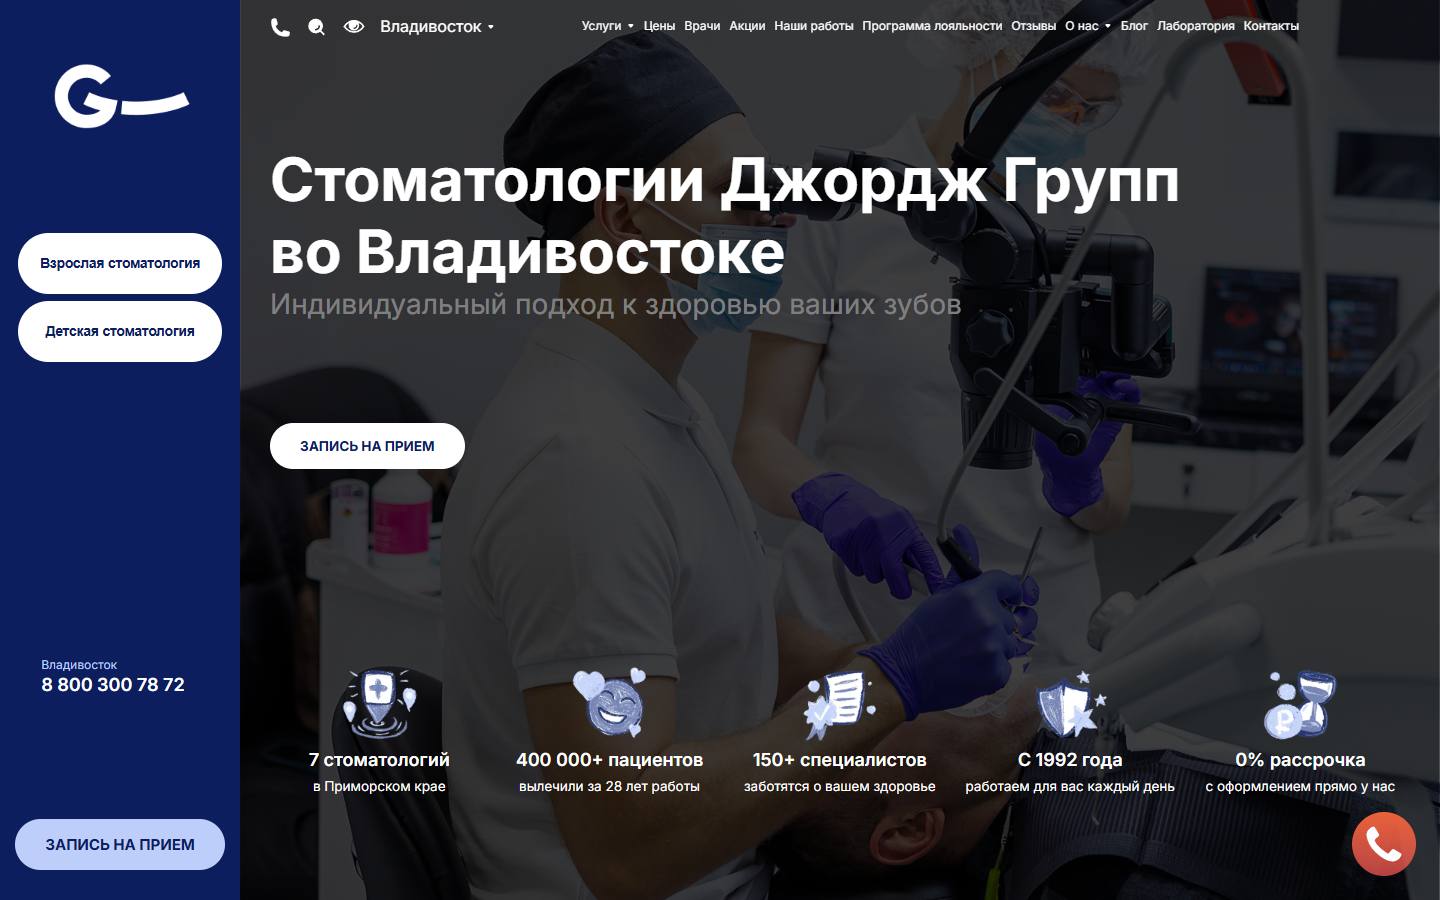Call the 8 800 300 78 72 number
This screenshot has height=900, width=1440.
pos(113,685)
